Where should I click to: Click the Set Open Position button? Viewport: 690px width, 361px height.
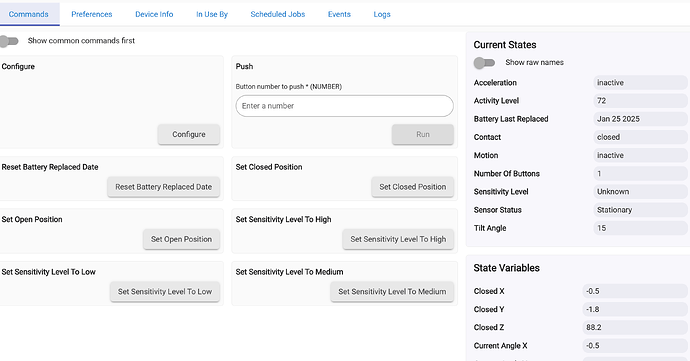(x=181, y=239)
